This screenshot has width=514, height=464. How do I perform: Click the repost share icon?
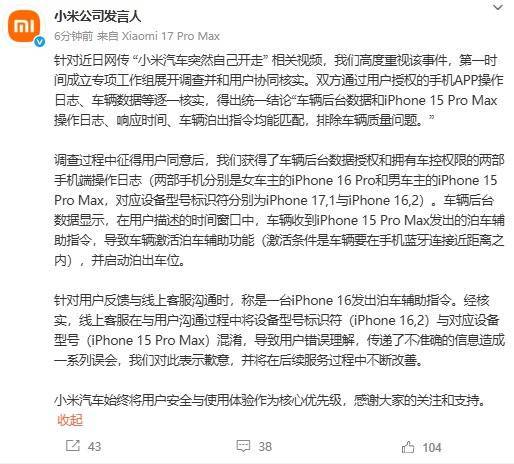[x=73, y=446]
